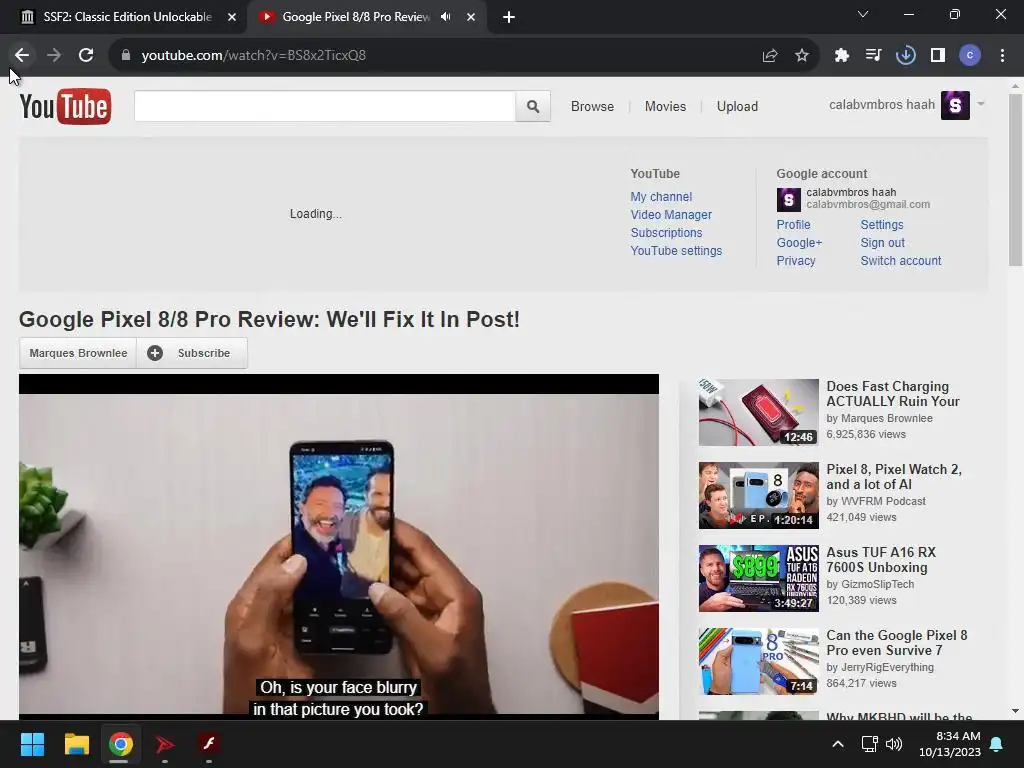Image resolution: width=1024 pixels, height=768 pixels.
Task: Open the Extensions puzzle icon
Action: 842,56
